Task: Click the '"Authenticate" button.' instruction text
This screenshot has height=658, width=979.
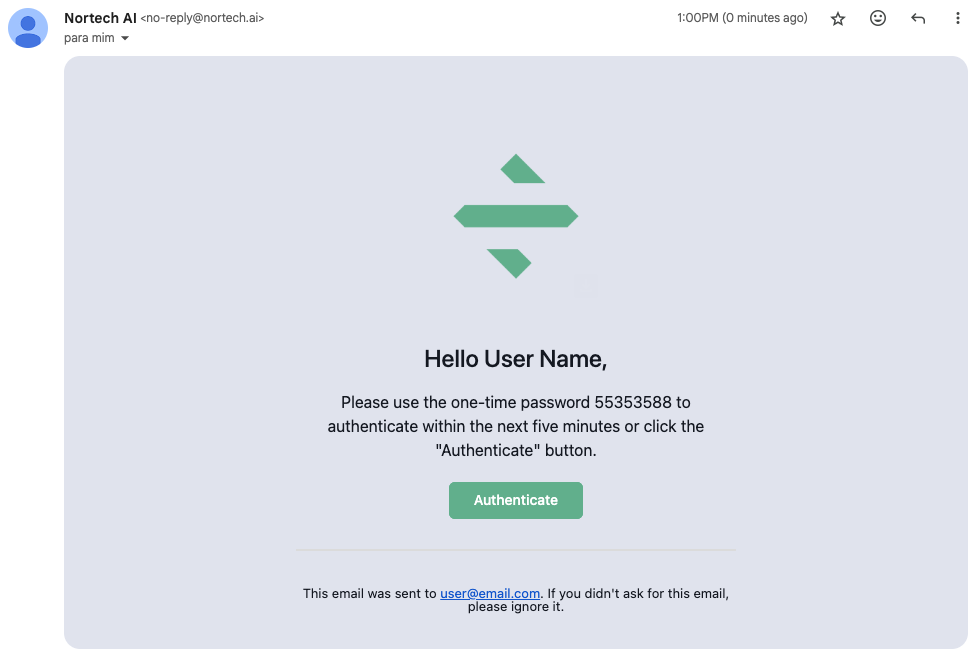Action: [x=516, y=450]
